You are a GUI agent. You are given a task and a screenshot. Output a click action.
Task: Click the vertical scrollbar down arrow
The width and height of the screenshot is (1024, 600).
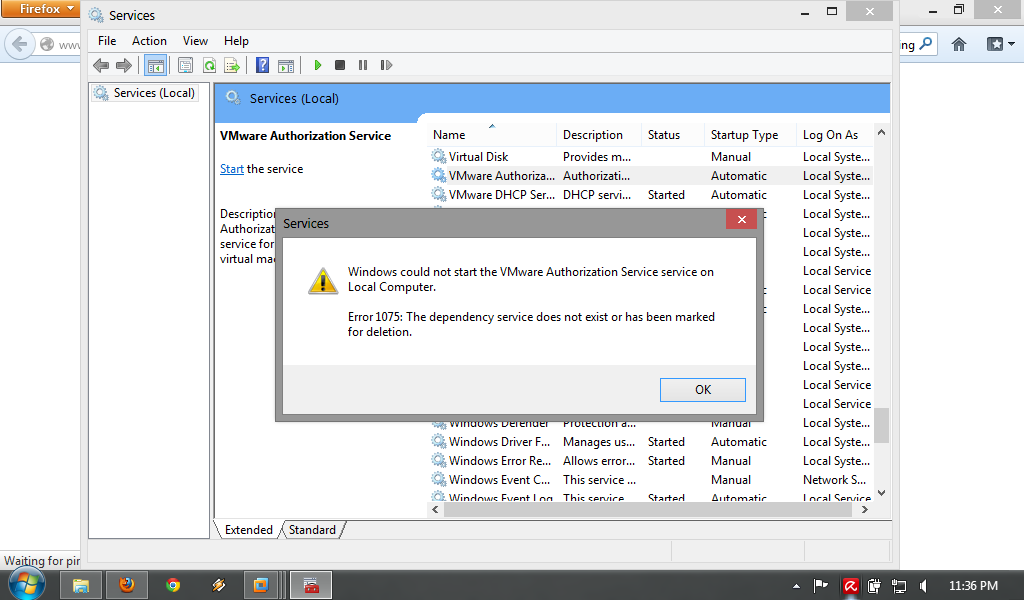point(882,493)
